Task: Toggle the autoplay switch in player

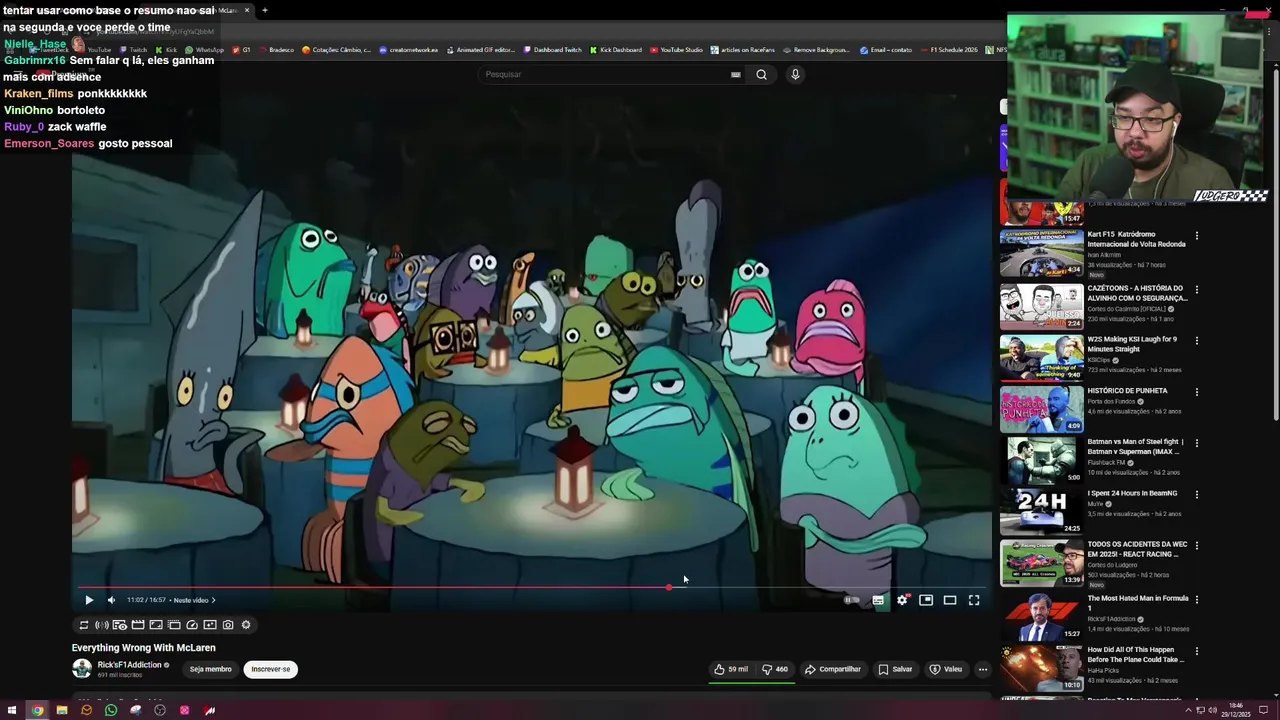Action: [x=851, y=600]
